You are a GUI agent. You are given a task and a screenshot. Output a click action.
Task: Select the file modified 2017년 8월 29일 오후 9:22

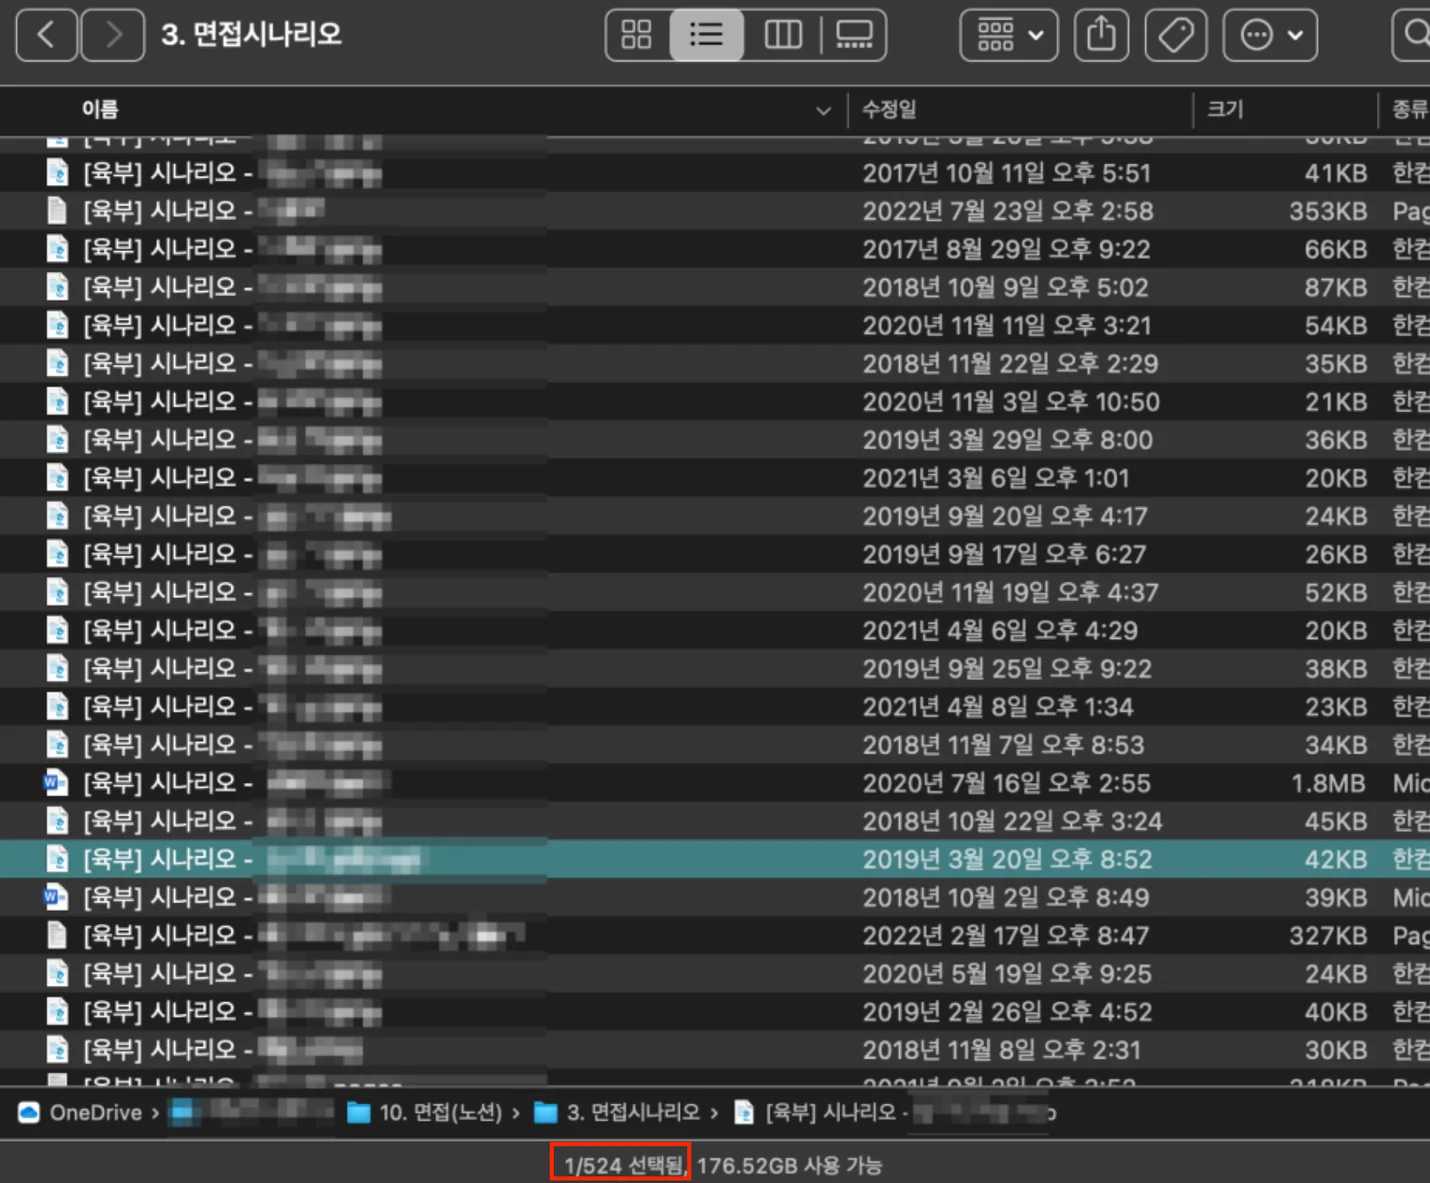click(715, 249)
